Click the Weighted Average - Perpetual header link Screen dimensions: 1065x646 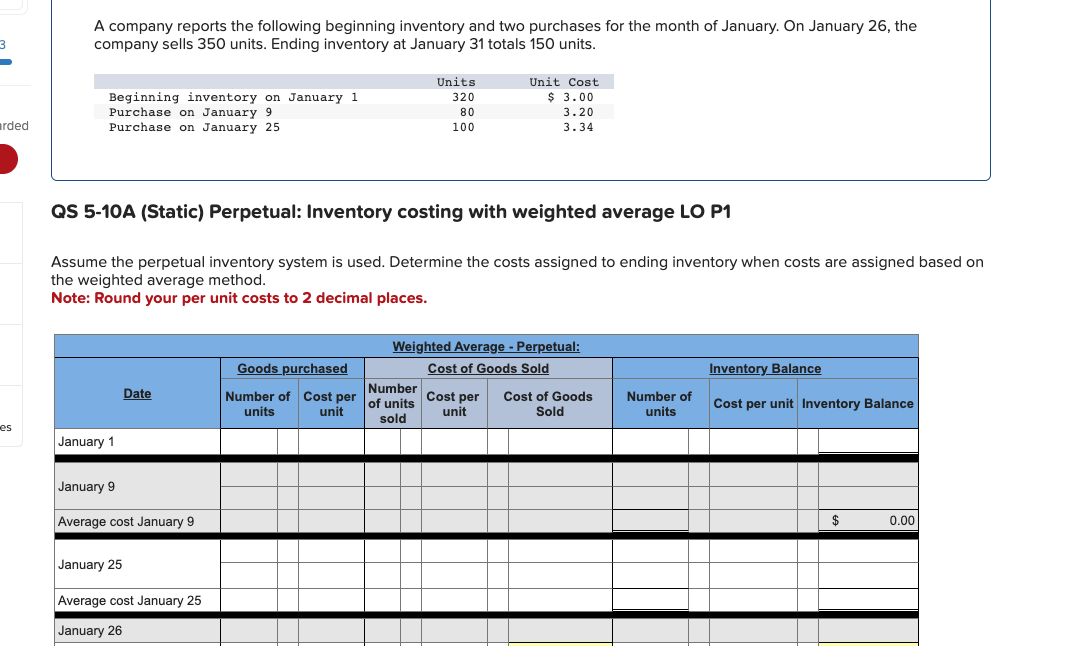[x=486, y=346]
